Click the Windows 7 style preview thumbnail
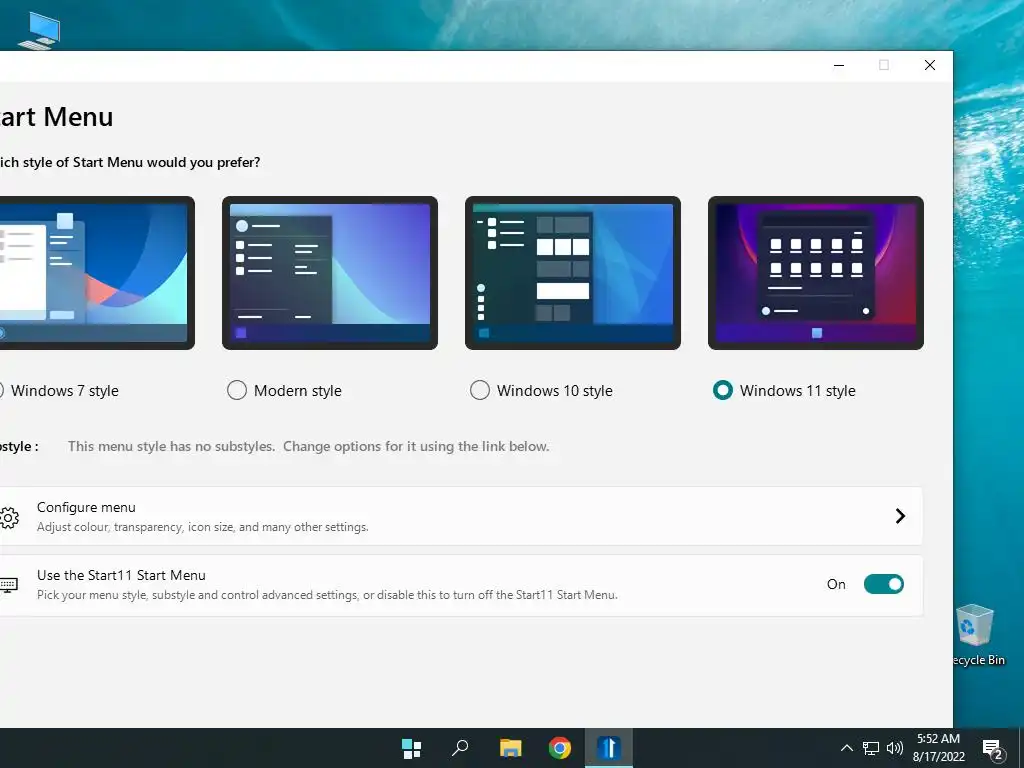The height and width of the screenshot is (768, 1024). 97,273
